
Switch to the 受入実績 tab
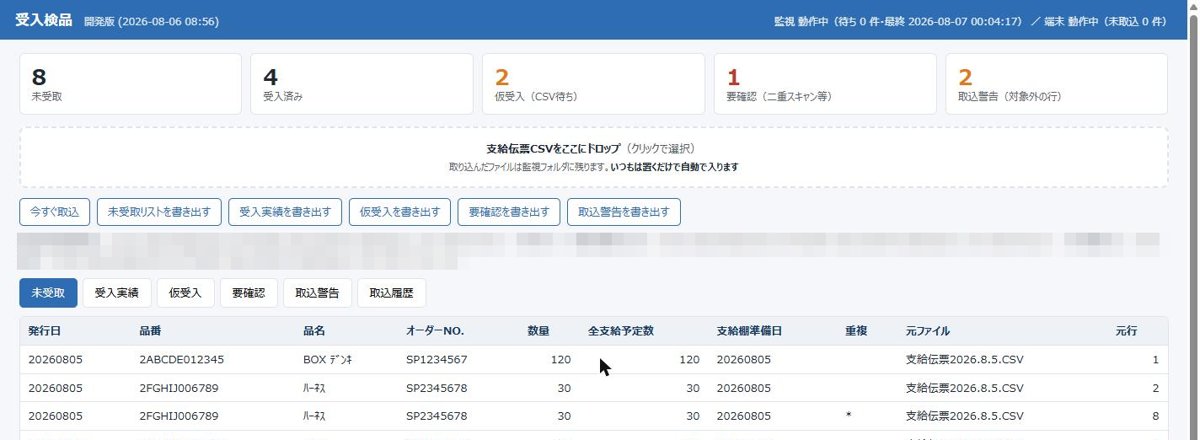point(116,293)
